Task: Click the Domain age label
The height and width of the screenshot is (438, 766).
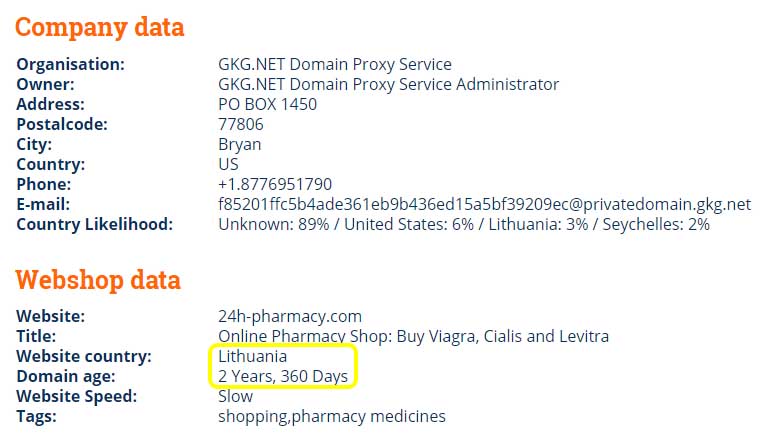Action: [65, 376]
